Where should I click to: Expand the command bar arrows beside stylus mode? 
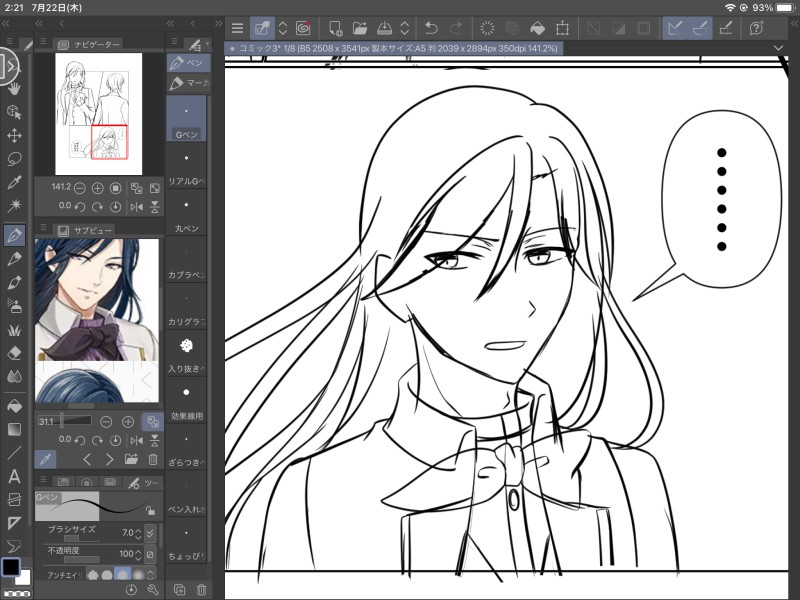[x=283, y=28]
